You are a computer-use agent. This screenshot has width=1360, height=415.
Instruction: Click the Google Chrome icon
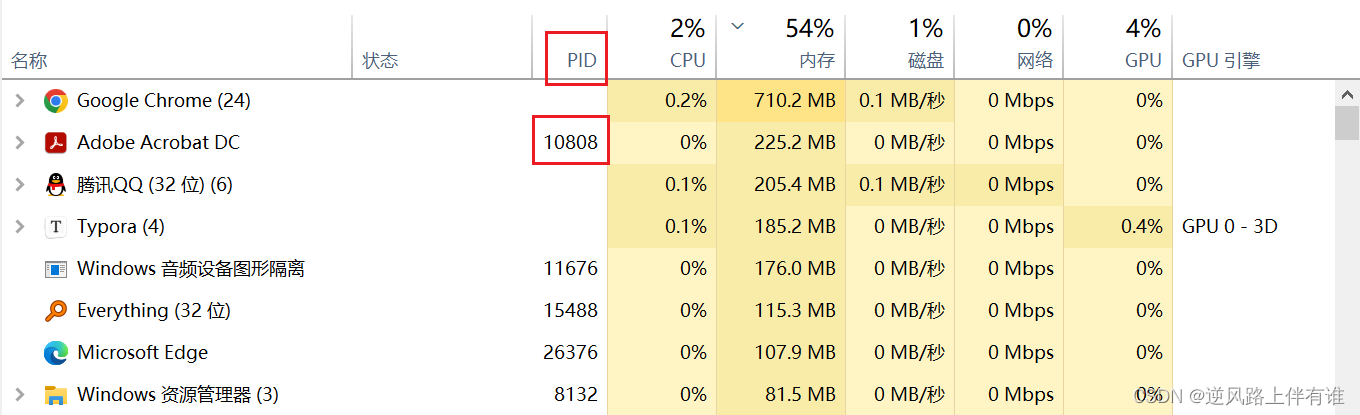[55, 101]
